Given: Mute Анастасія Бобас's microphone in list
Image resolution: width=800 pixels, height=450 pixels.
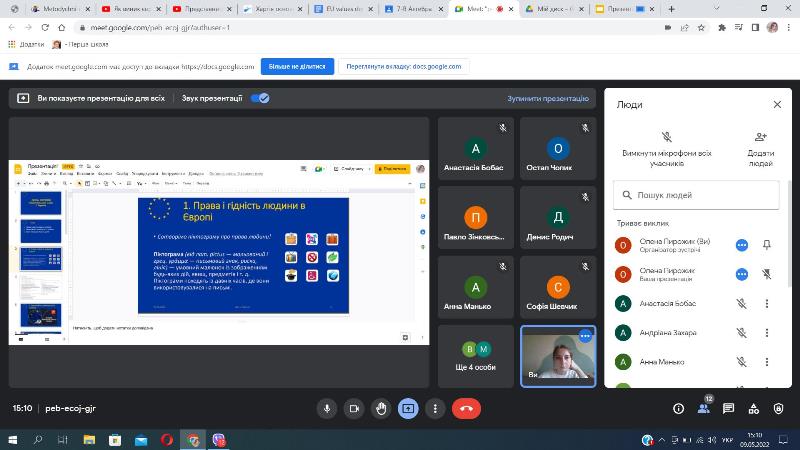Looking at the screenshot, I should click(x=741, y=303).
